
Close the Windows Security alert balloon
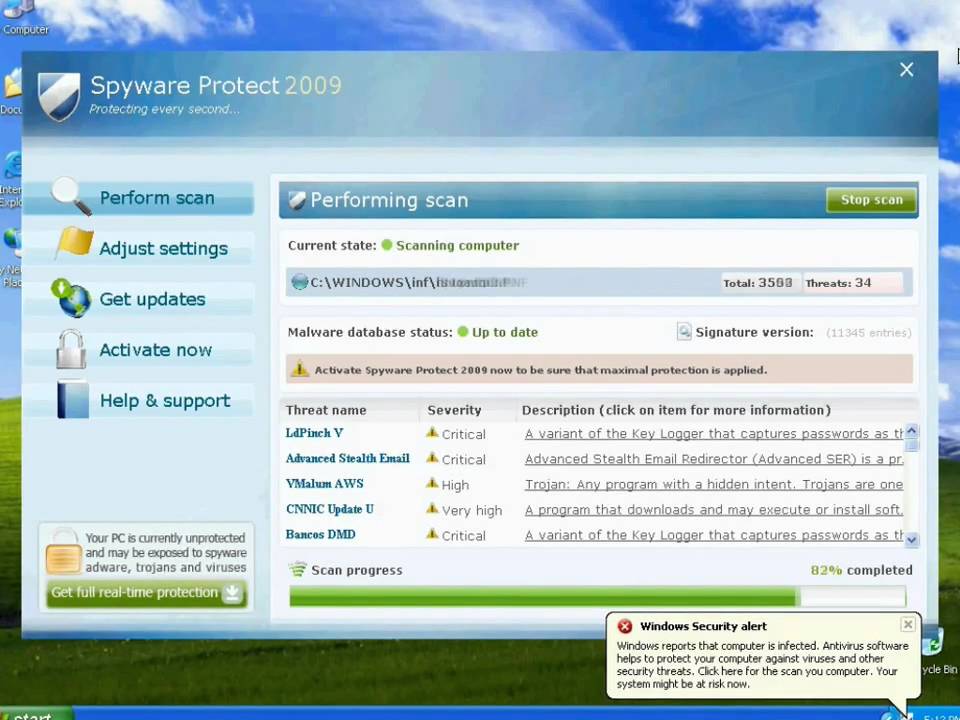(x=907, y=624)
